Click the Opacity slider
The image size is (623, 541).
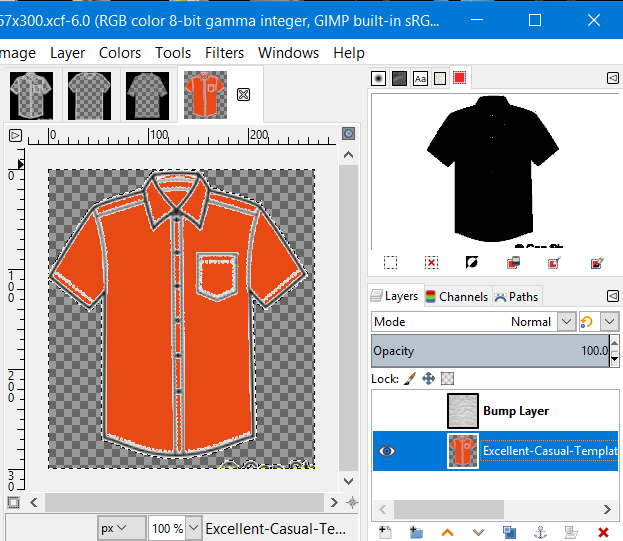point(490,351)
